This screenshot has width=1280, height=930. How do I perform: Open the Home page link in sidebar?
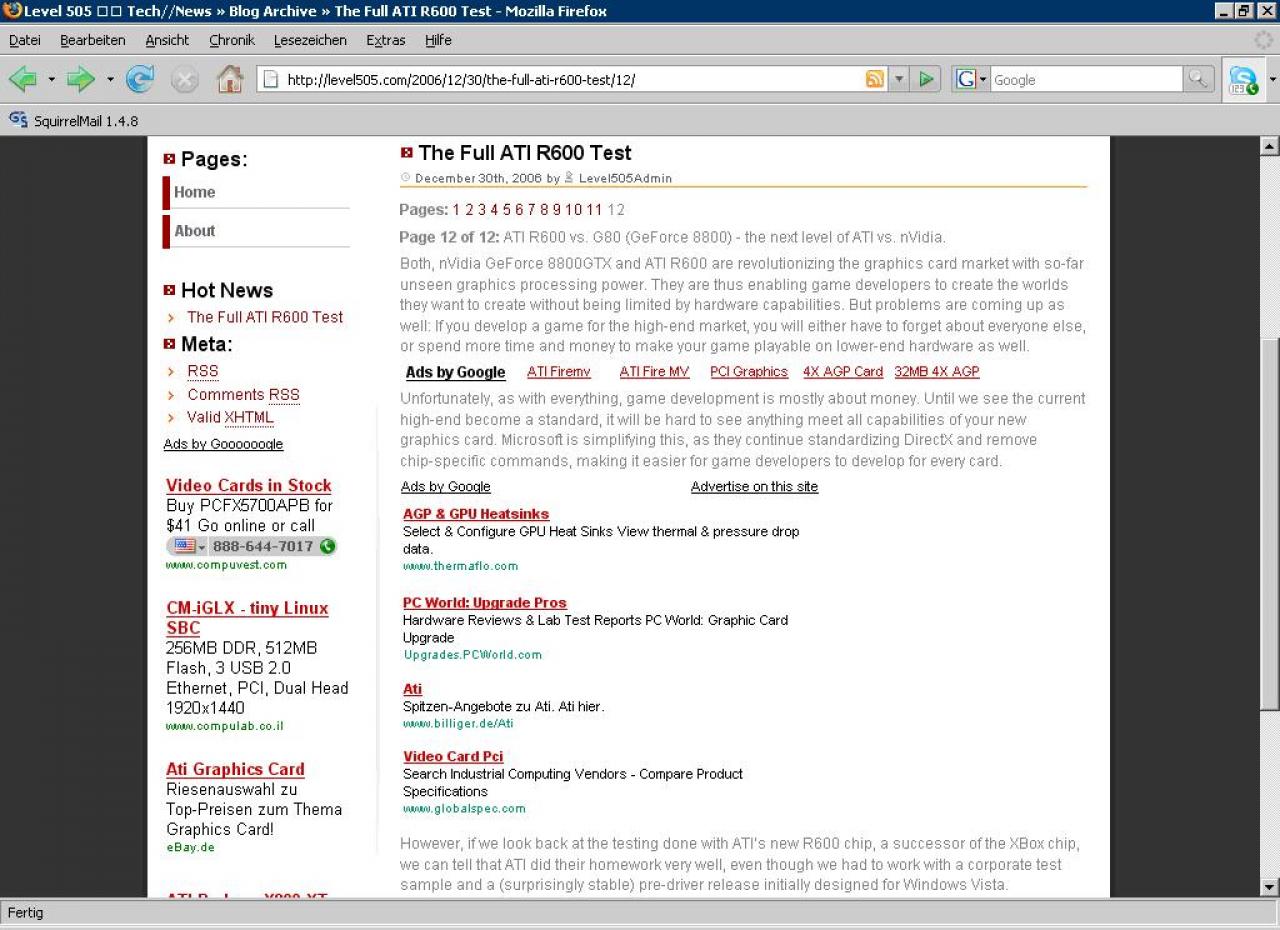pyautogui.click(x=195, y=192)
